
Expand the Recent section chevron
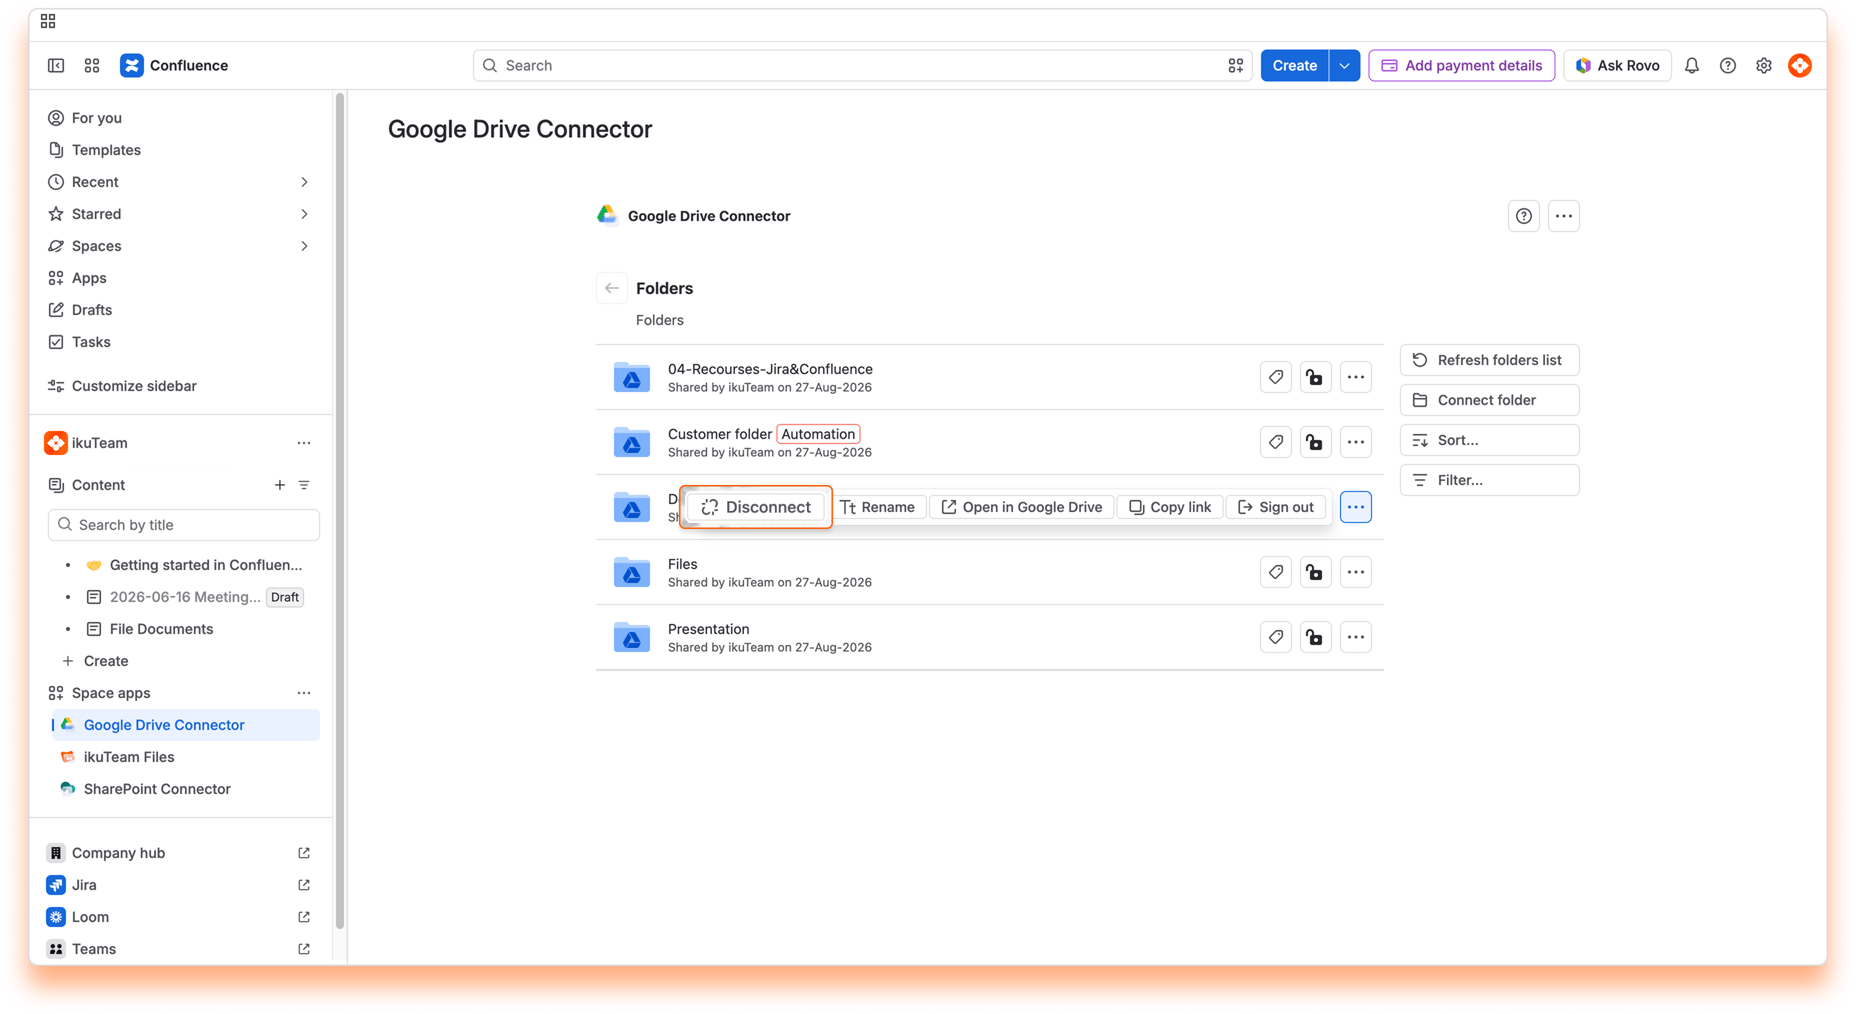click(x=304, y=182)
